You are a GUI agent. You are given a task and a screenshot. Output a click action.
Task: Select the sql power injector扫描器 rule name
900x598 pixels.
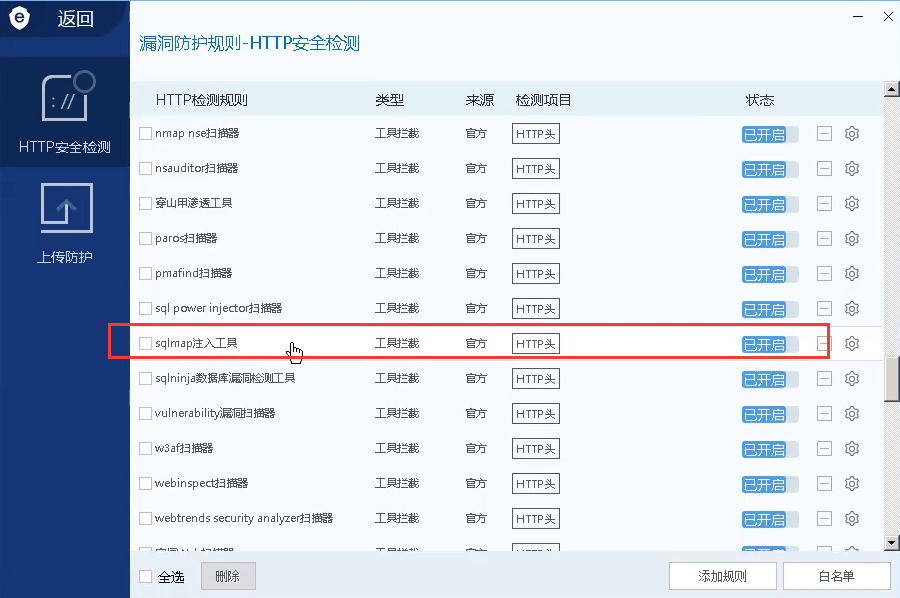click(x=219, y=308)
